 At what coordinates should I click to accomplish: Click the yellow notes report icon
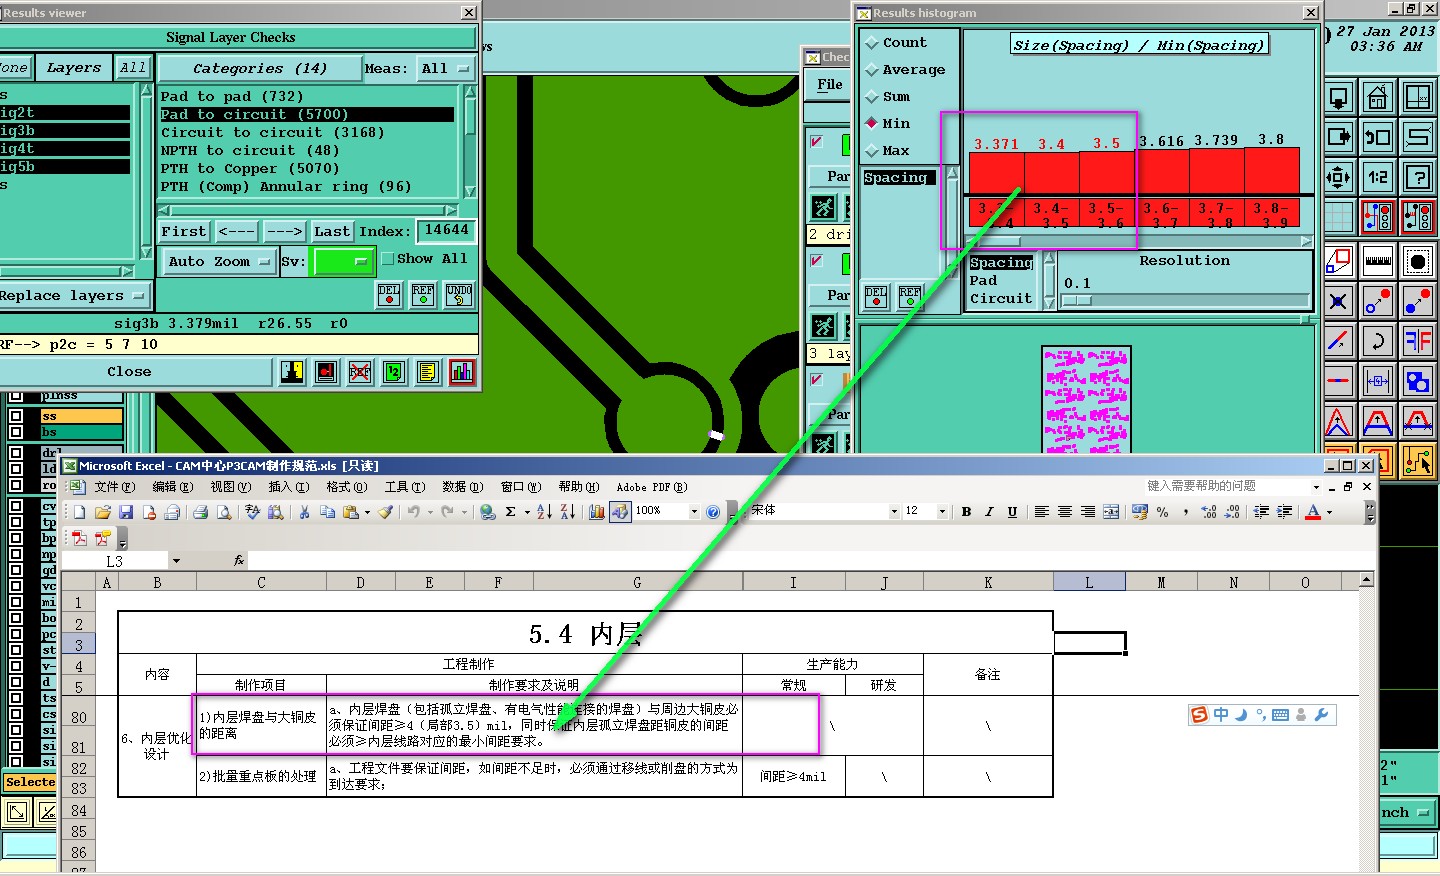428,372
